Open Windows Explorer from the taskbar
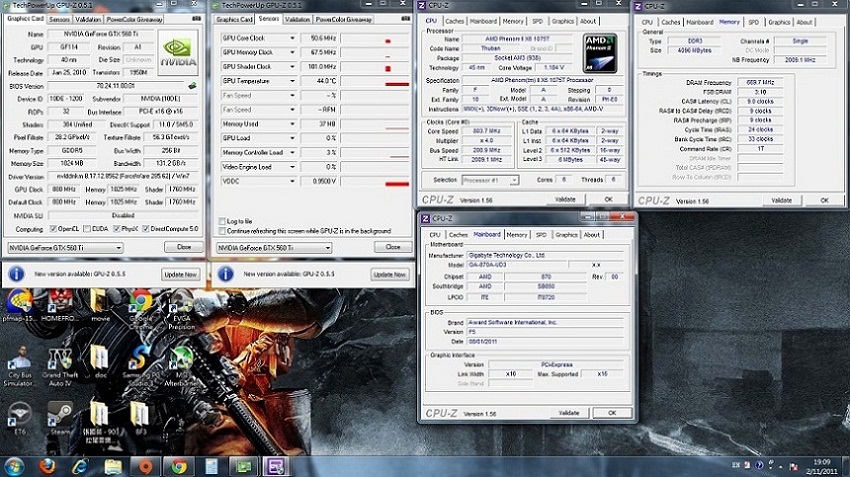Image resolution: width=850 pixels, height=477 pixels. click(x=113, y=466)
